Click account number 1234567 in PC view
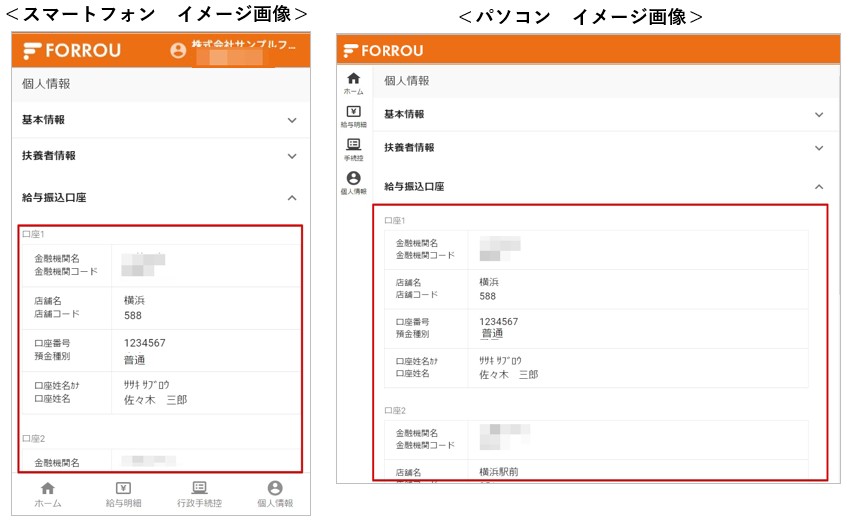Image resolution: width=849 pixels, height=523 pixels. [x=499, y=322]
